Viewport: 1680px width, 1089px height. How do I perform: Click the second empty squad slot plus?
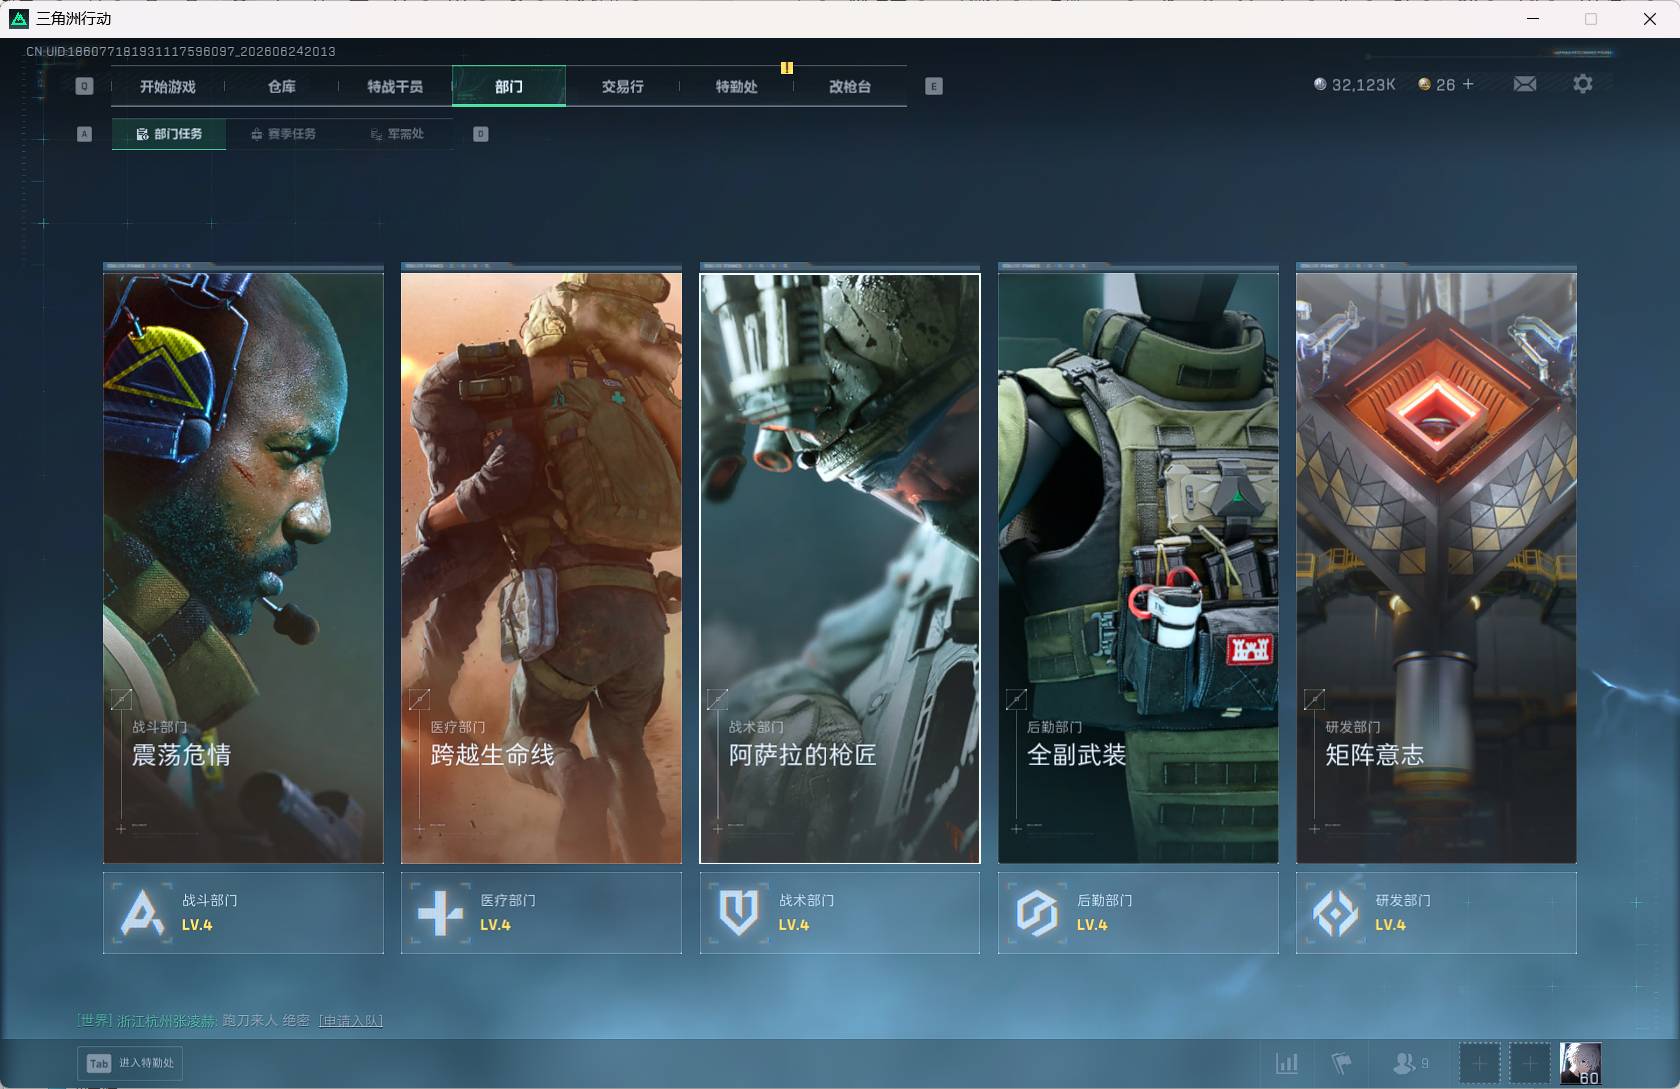(1529, 1063)
